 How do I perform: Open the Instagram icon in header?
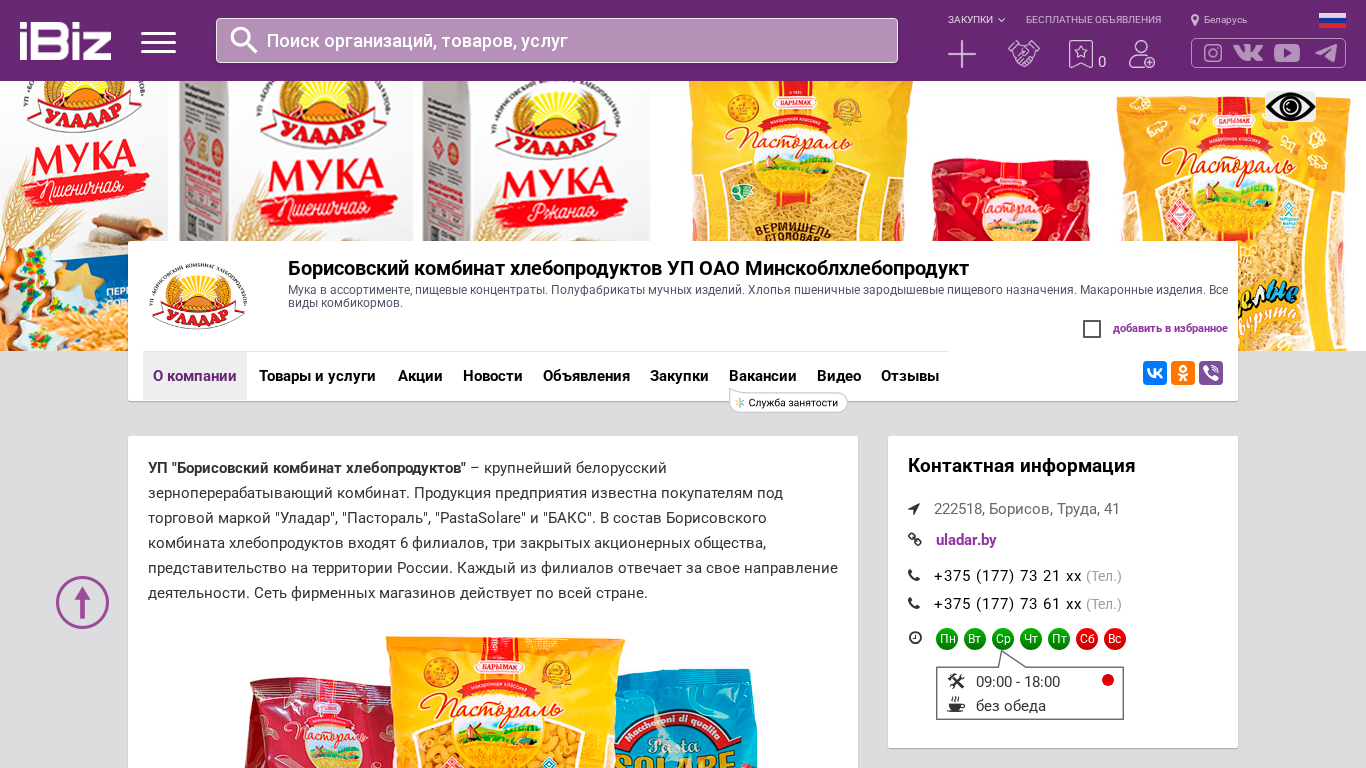coord(1213,53)
